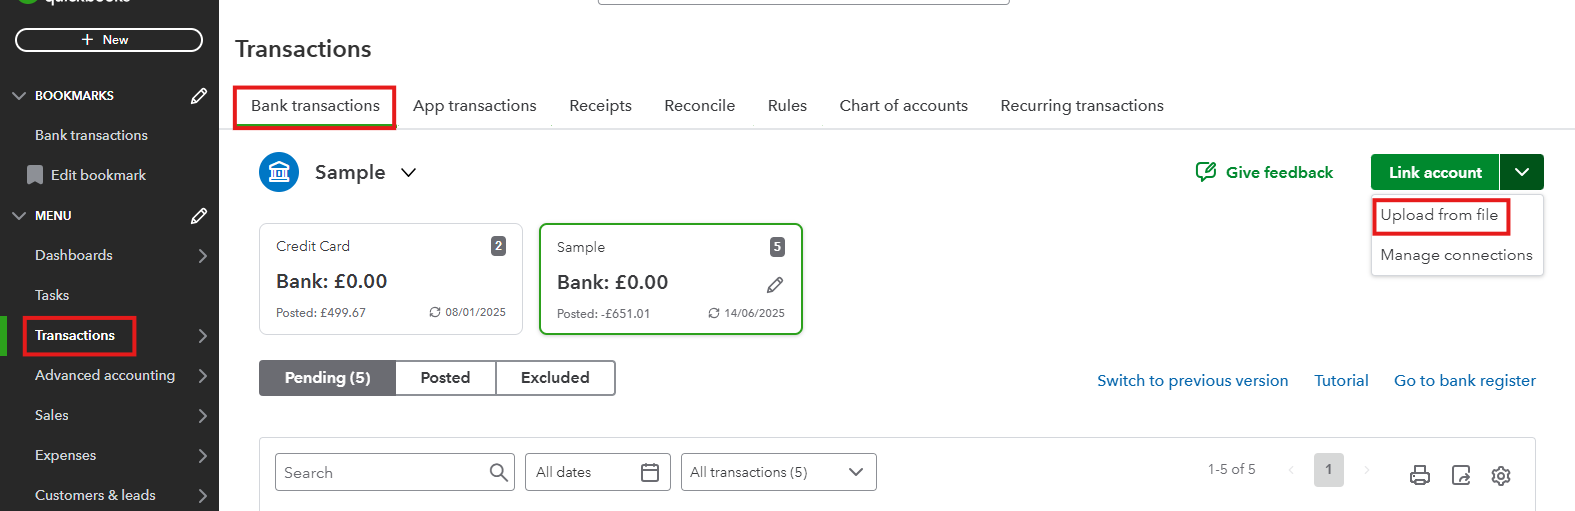
Task: Click the blue bank icon beside Sample
Action: click(x=279, y=172)
